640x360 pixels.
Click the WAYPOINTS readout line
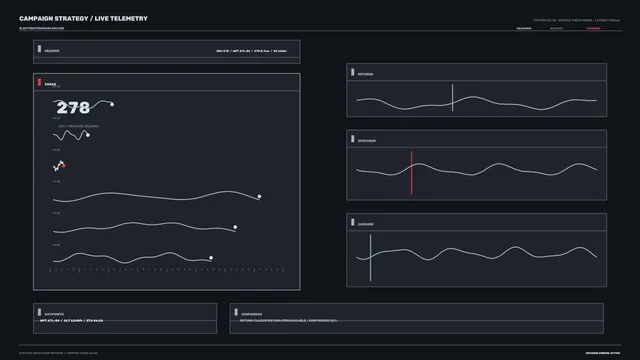point(71,321)
